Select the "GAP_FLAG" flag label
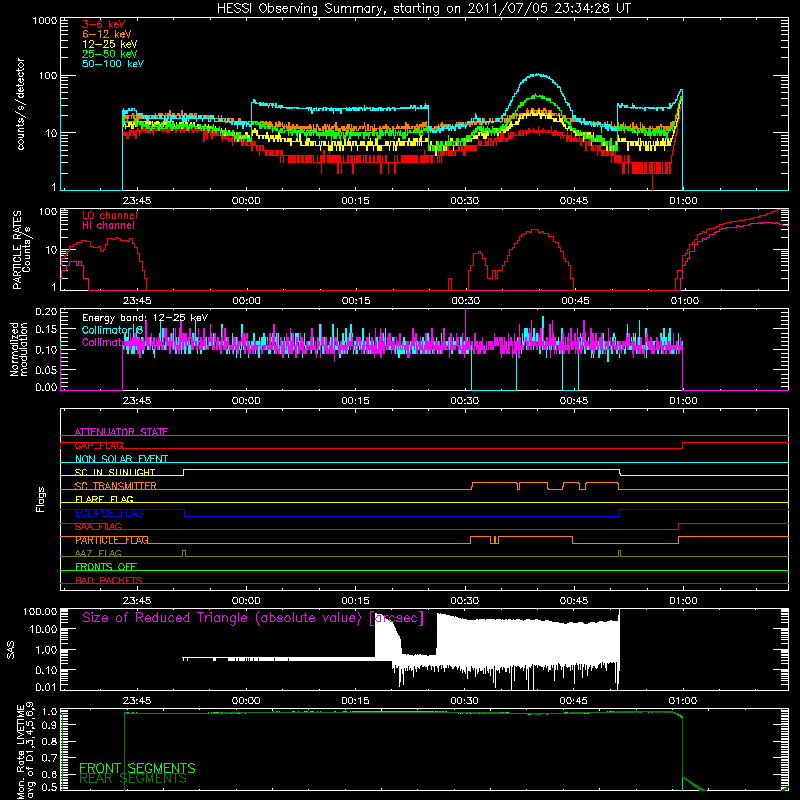The width and height of the screenshot is (800, 800). (99, 445)
